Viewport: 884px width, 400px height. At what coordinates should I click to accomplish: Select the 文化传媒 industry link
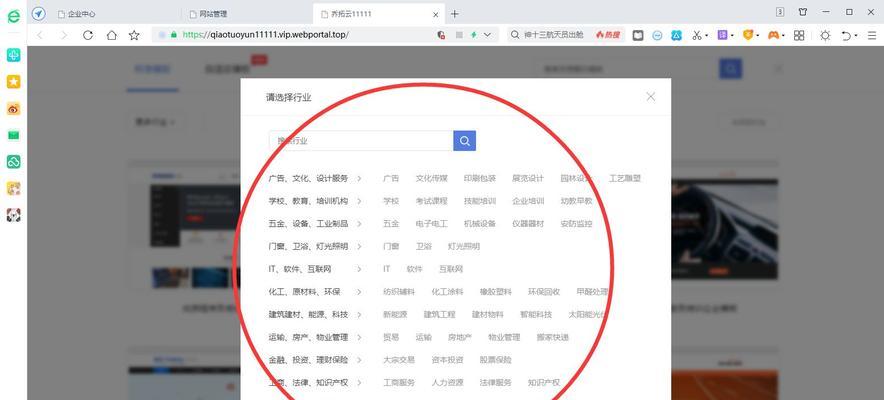(431, 179)
